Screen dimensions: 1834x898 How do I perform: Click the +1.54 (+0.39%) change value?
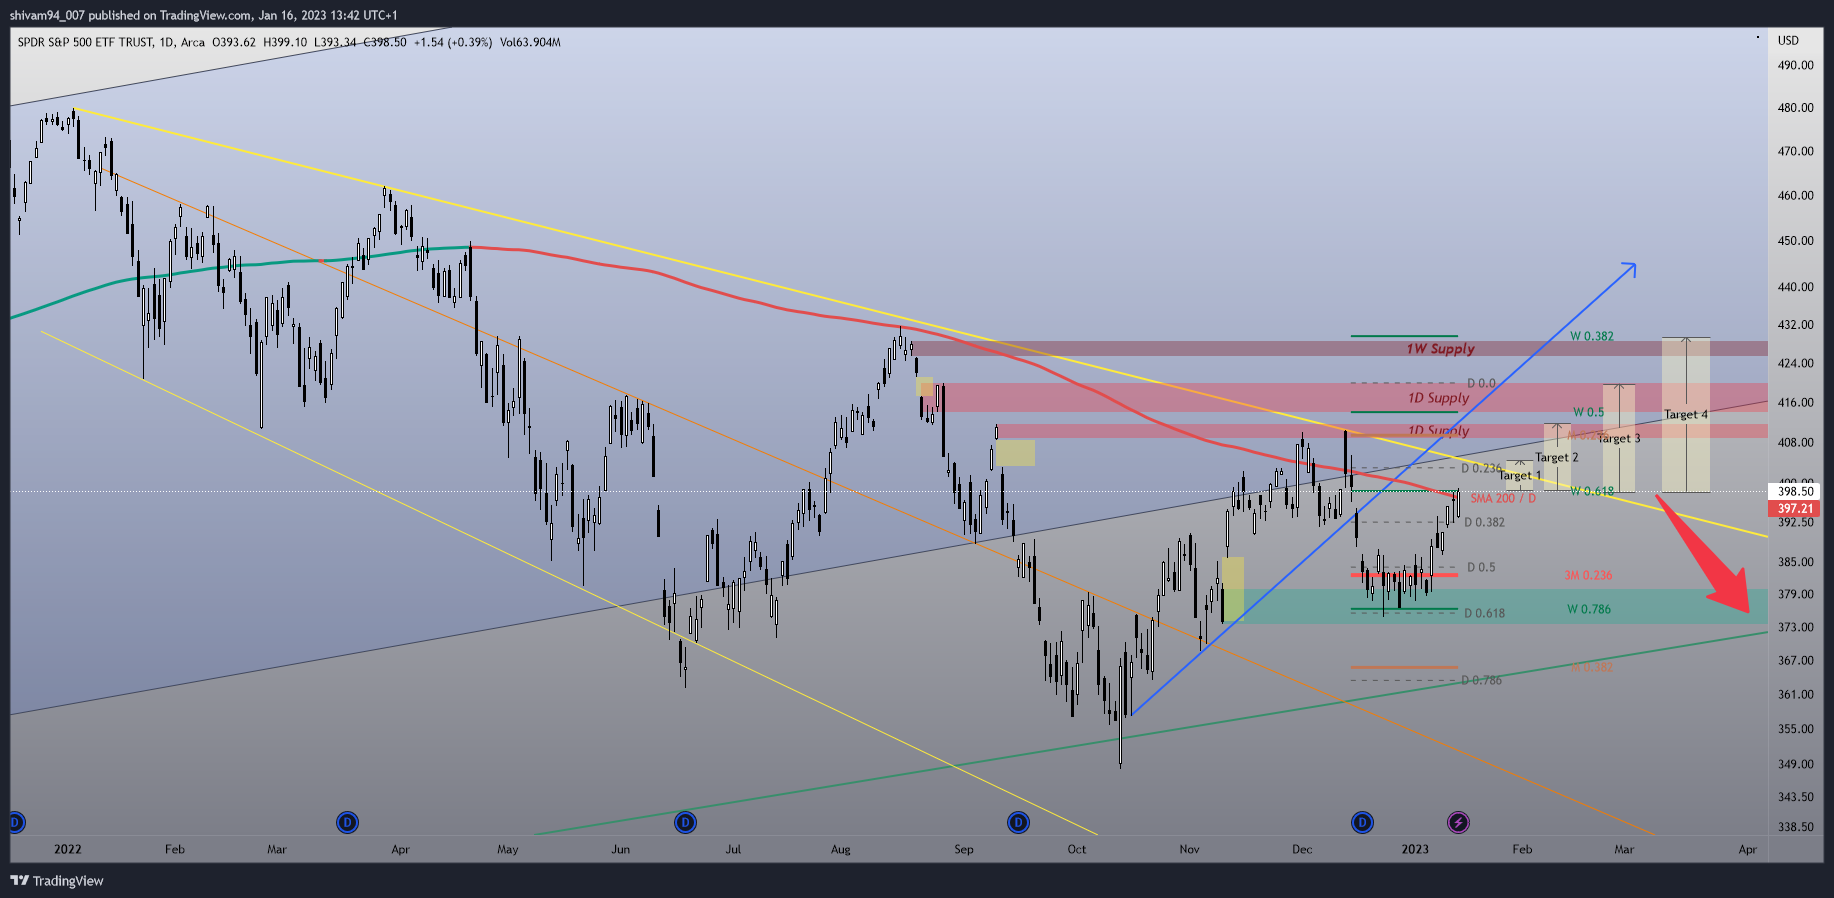coord(453,42)
